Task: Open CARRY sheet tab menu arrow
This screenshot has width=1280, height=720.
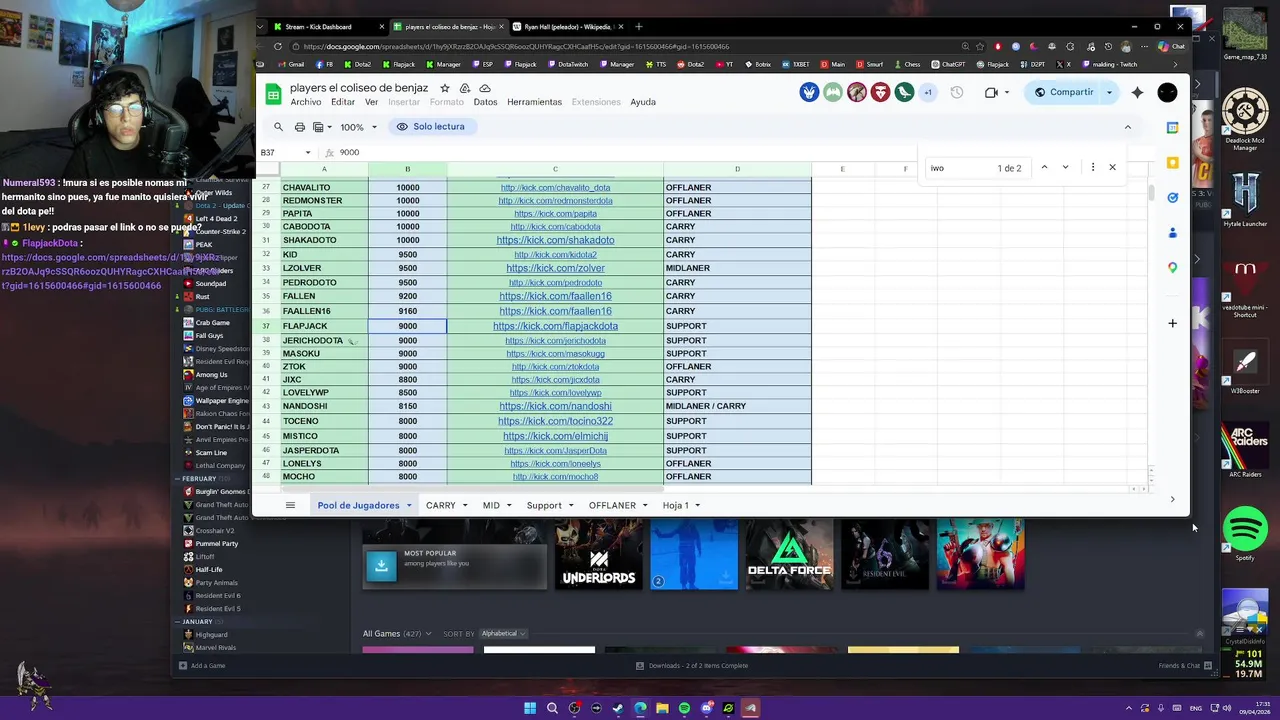Action: click(x=464, y=506)
